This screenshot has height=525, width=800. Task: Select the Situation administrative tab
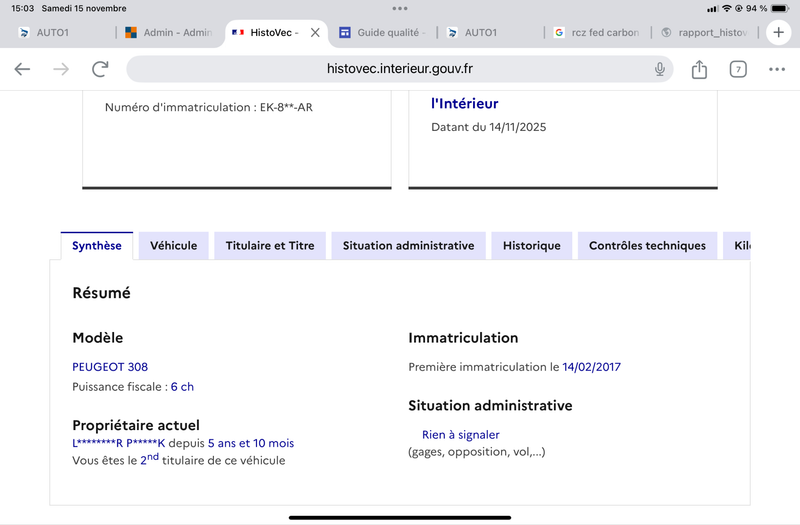408,245
